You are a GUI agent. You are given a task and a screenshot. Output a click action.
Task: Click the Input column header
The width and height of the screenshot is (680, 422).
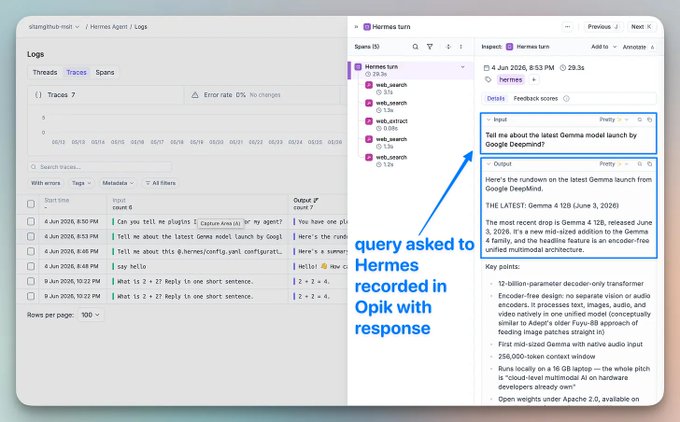click(119, 200)
